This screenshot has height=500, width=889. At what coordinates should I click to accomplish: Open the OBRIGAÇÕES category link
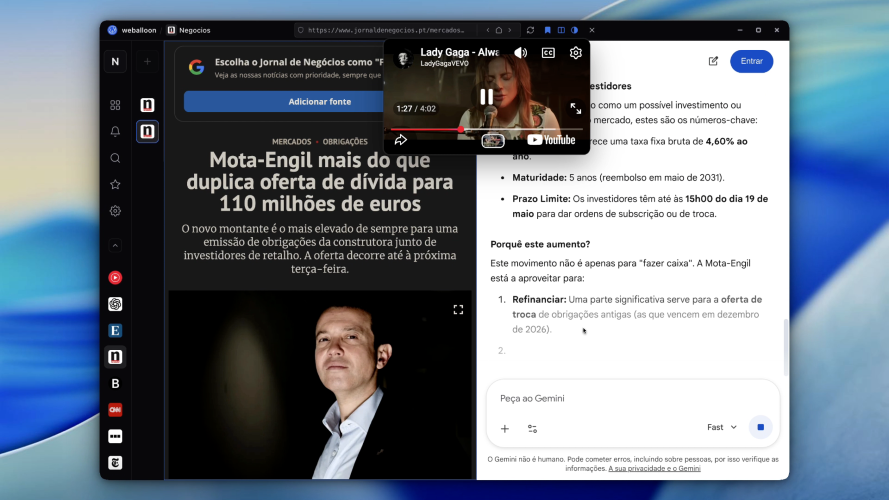pos(345,142)
